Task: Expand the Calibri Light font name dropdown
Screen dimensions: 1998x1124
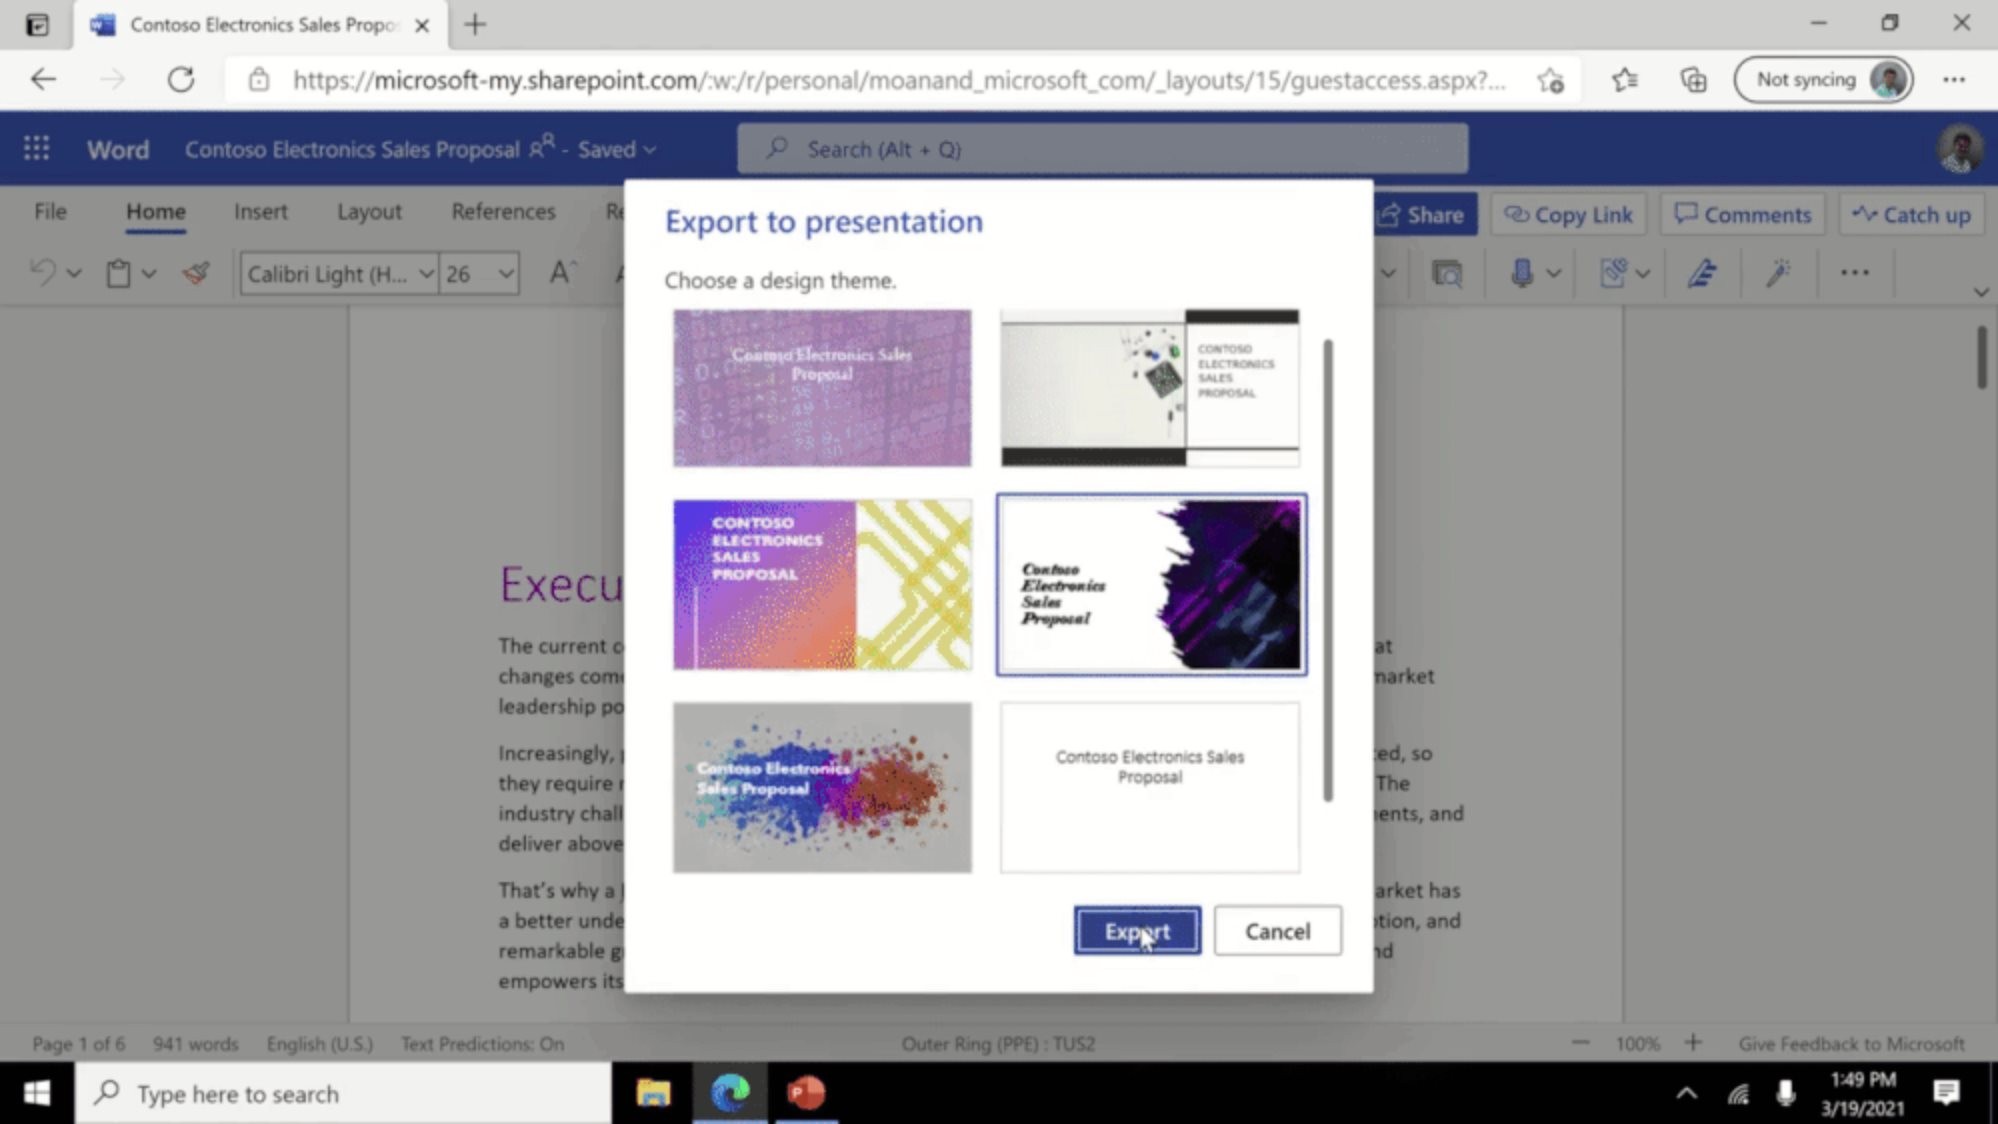Action: [x=426, y=274]
